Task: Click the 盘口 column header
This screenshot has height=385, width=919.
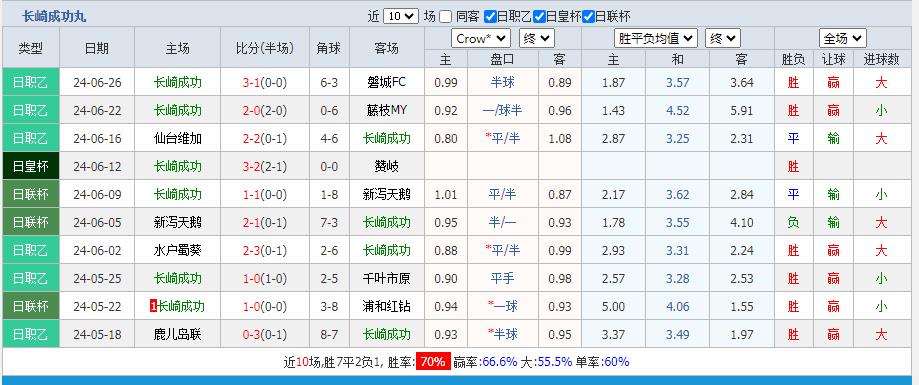Action: 502,59
